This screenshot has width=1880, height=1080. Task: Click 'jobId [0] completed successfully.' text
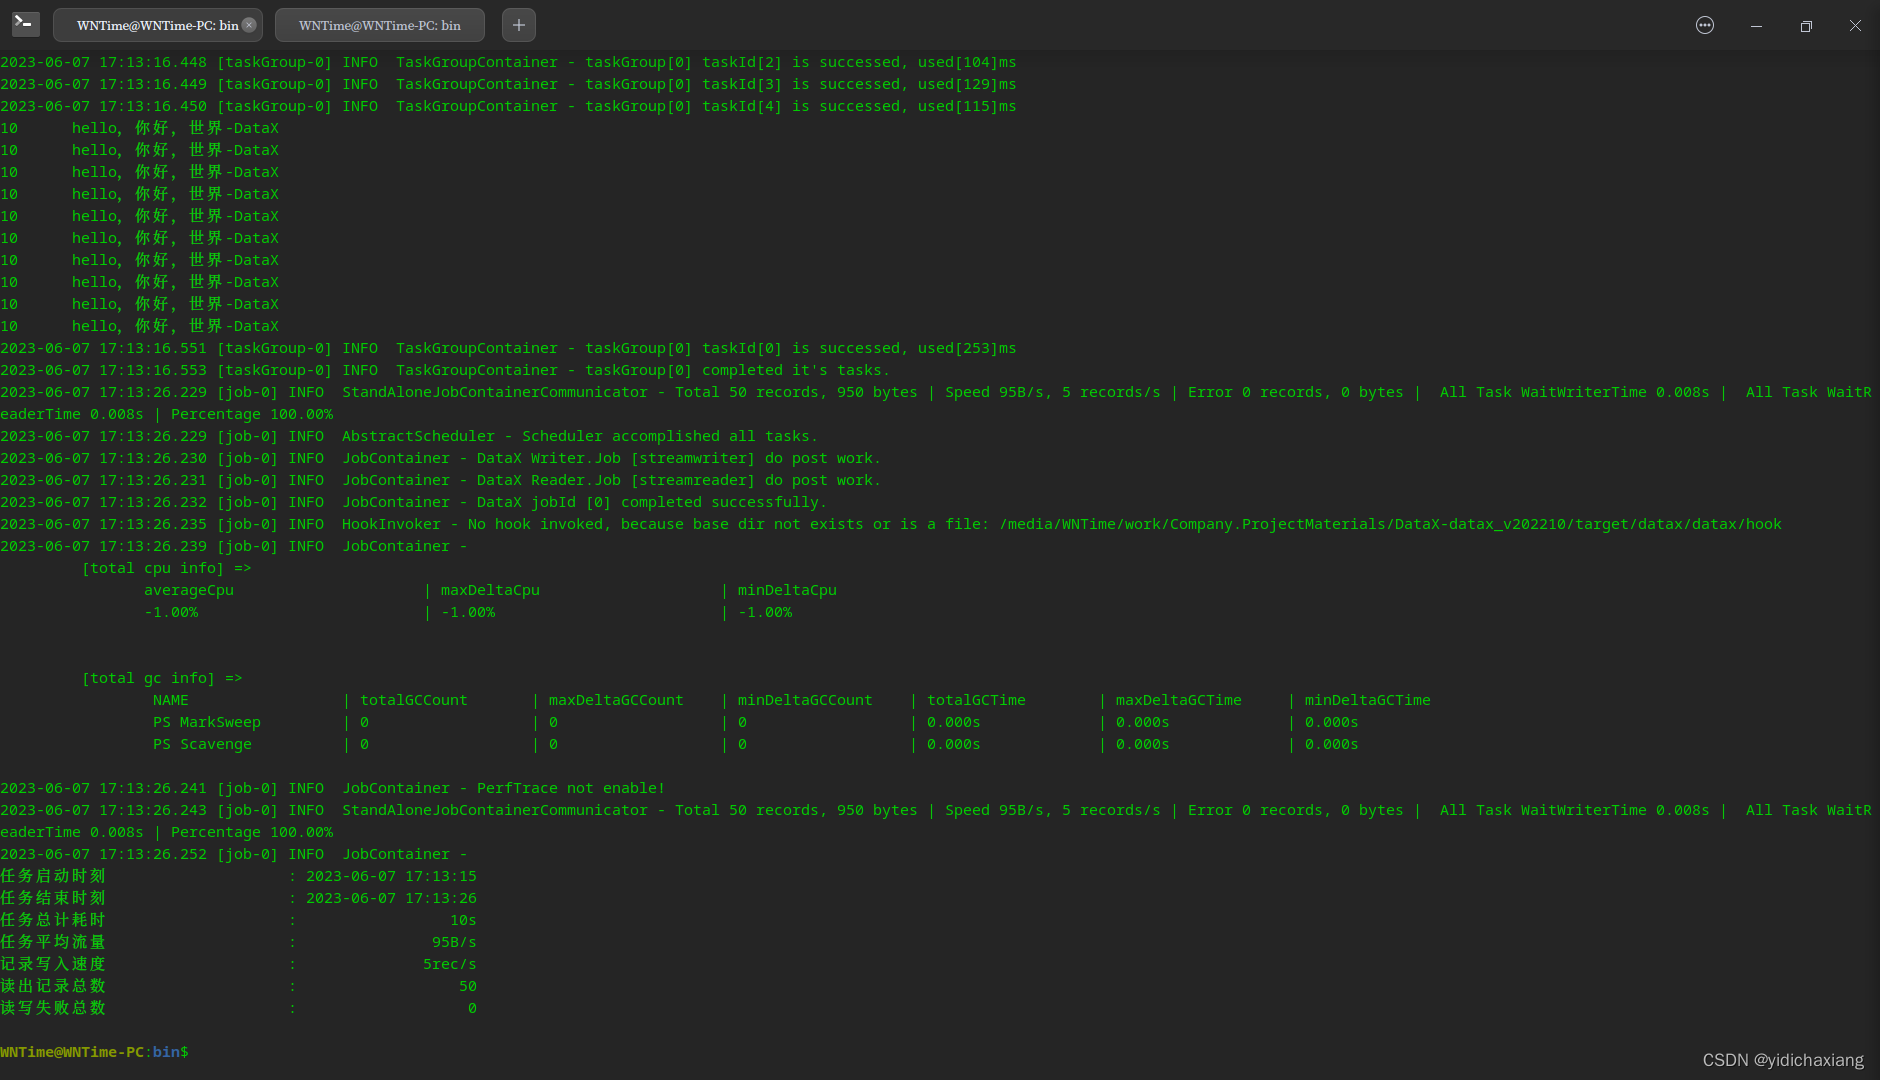[x=679, y=502]
